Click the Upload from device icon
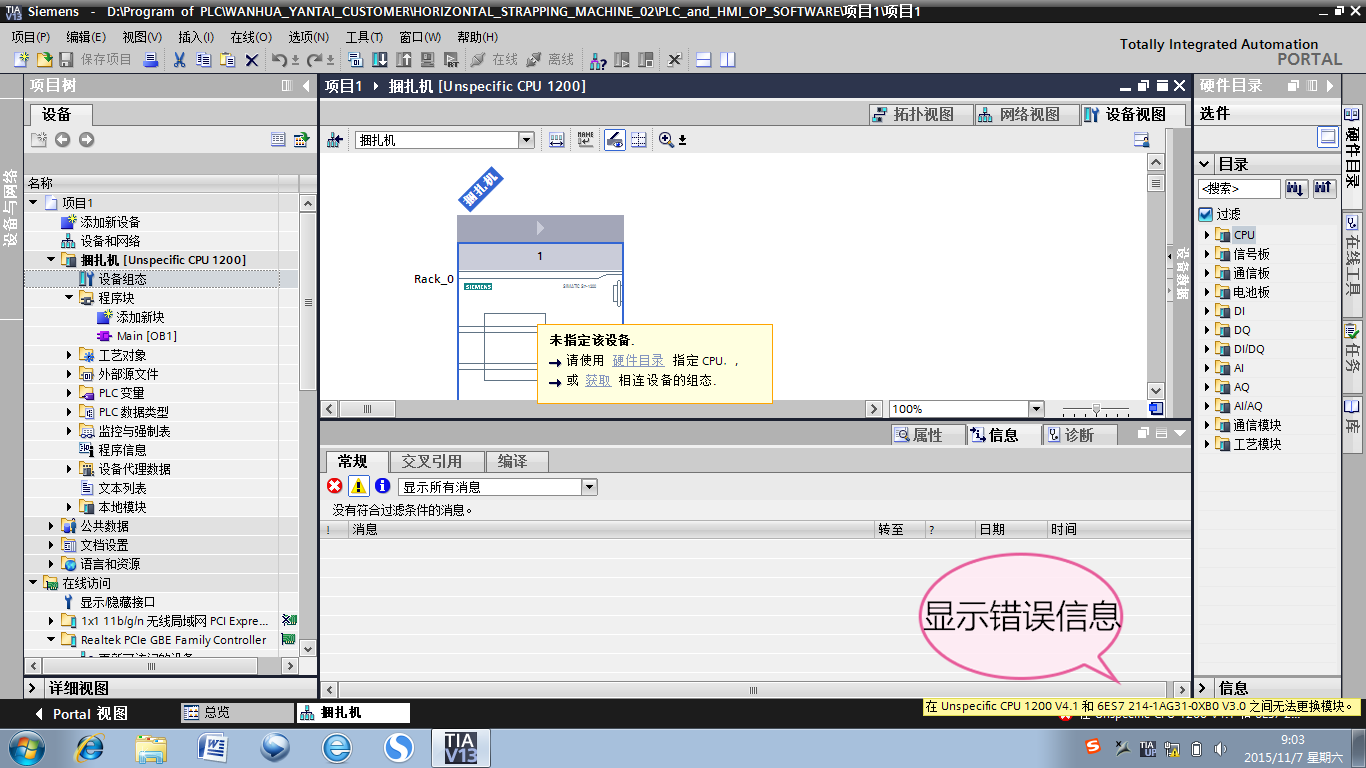Screen dimensions: 1366x768 (x=404, y=60)
